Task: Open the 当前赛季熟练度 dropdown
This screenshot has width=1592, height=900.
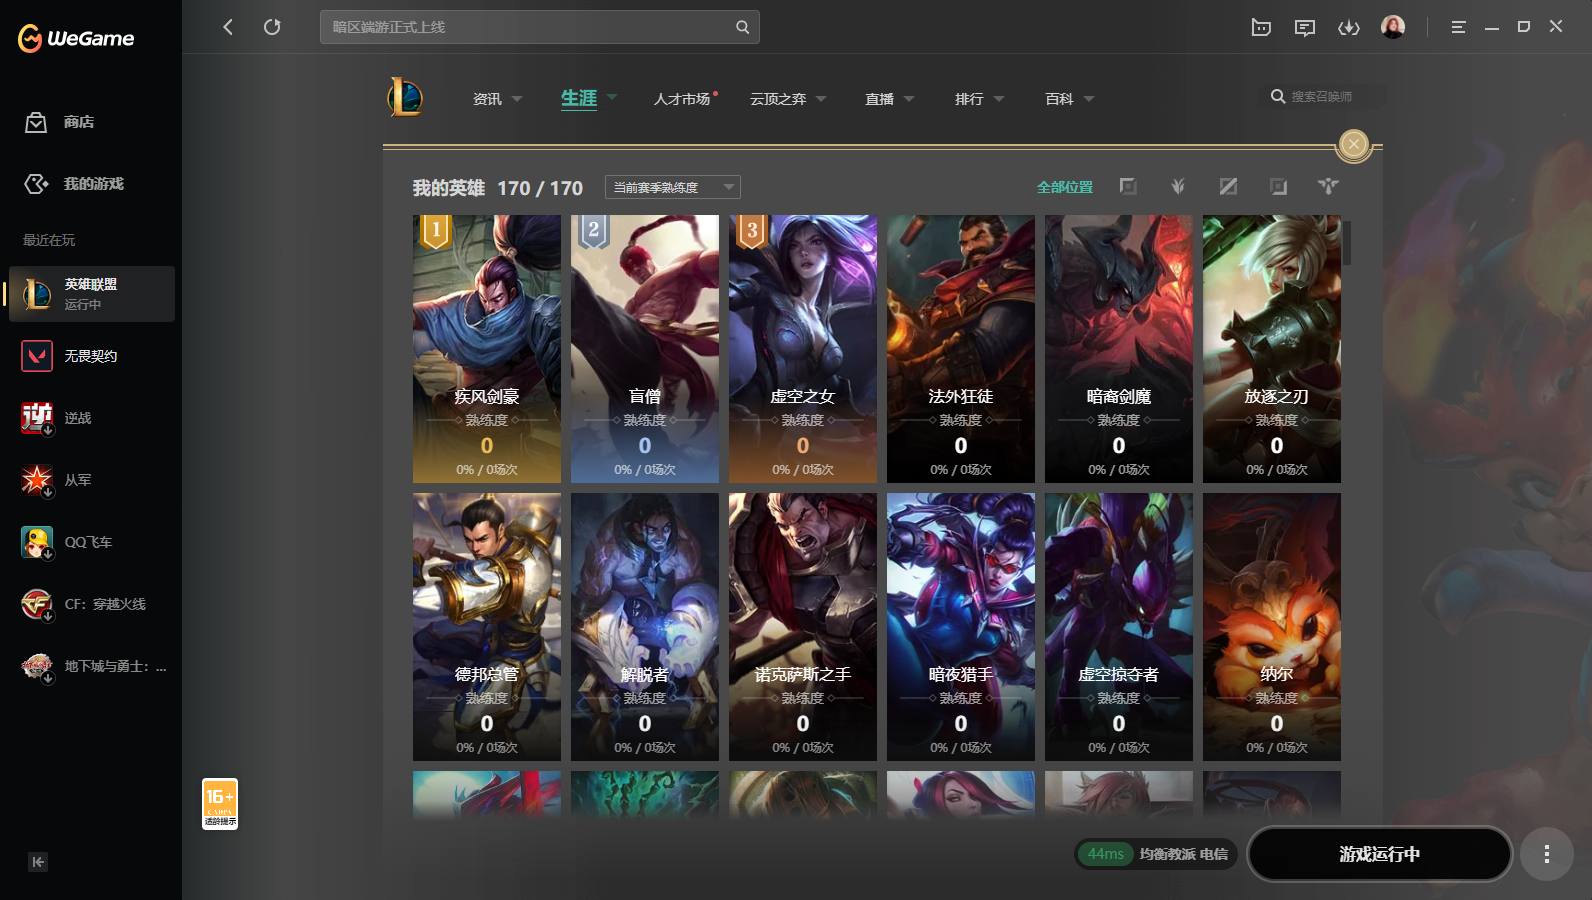Action: (673, 187)
